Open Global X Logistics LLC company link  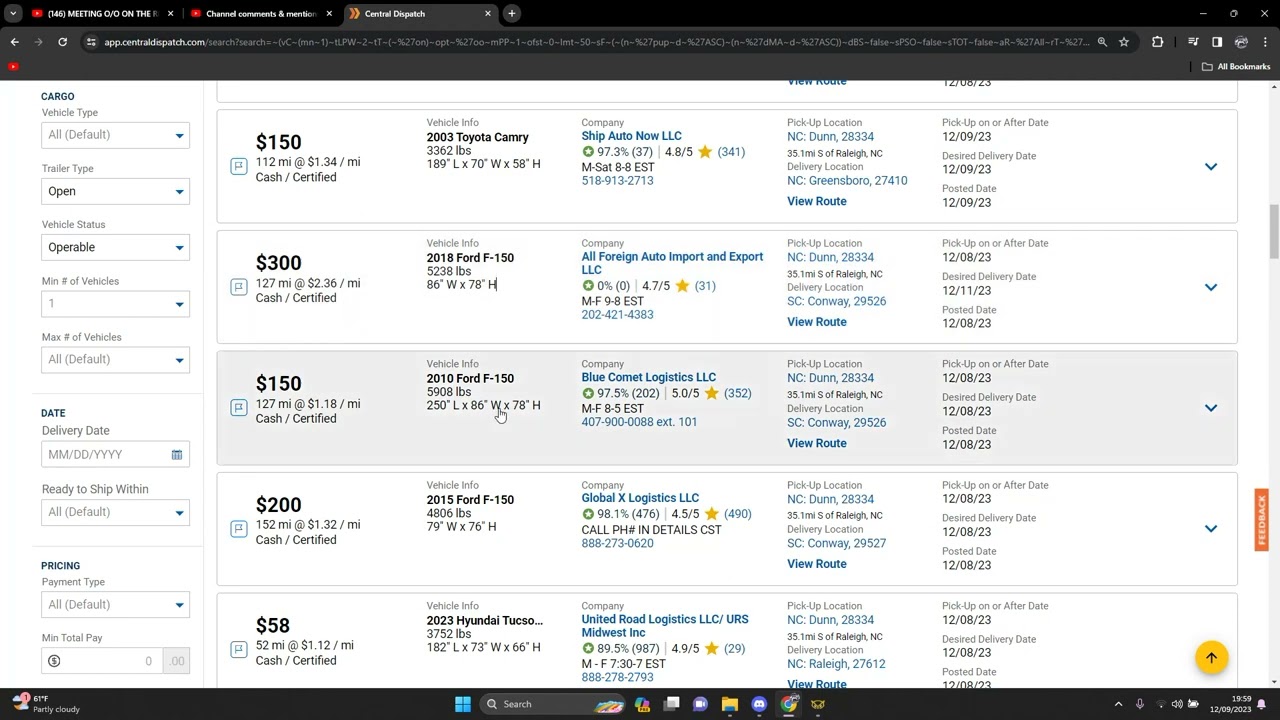[x=640, y=498]
